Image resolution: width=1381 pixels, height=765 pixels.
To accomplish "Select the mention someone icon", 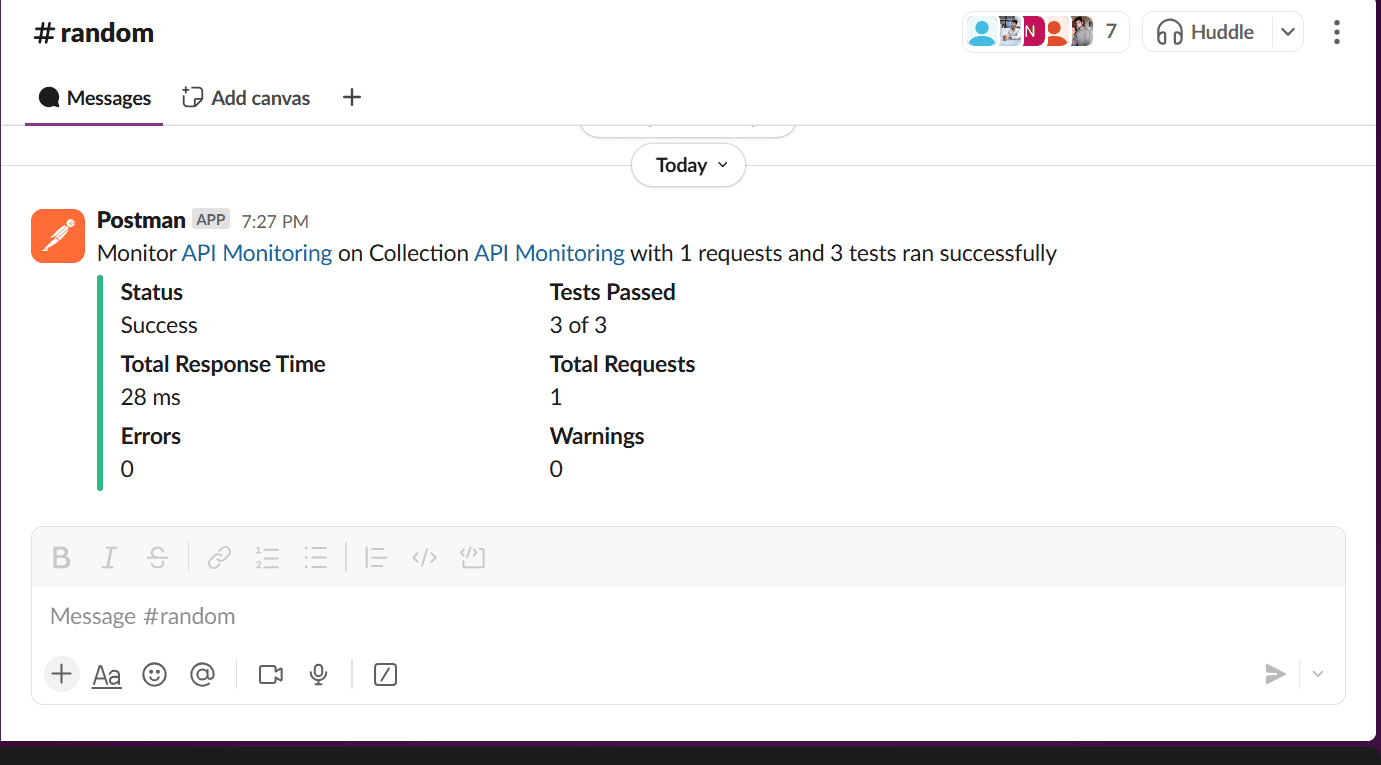I will click(203, 674).
